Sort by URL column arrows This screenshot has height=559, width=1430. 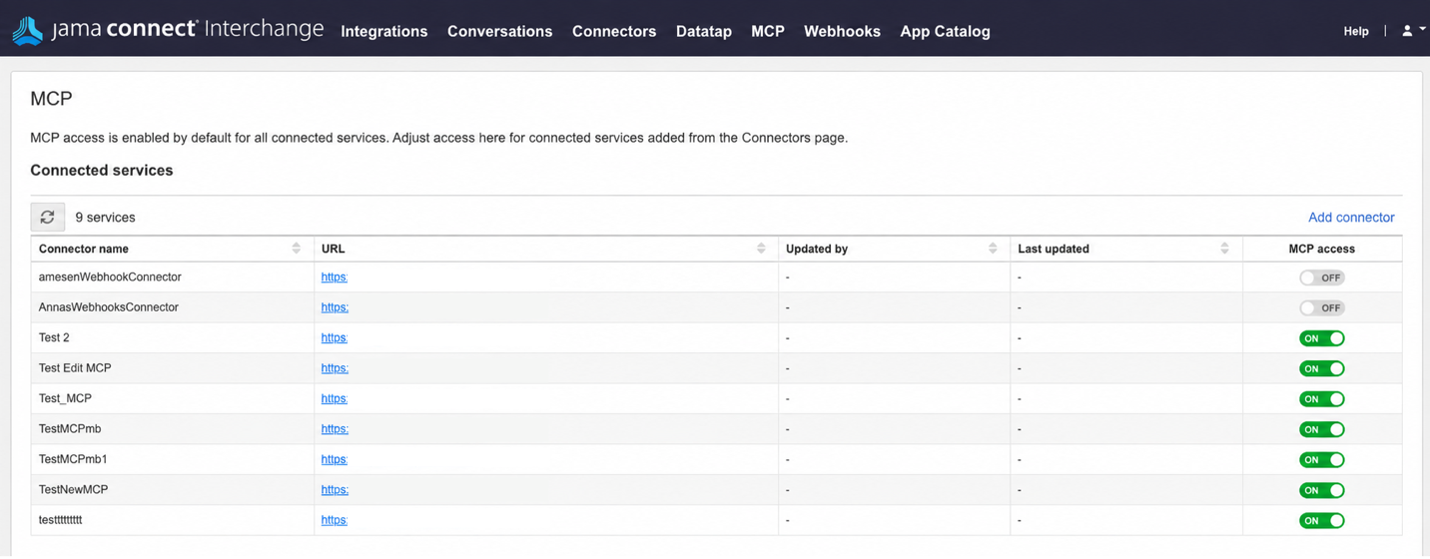coord(761,249)
